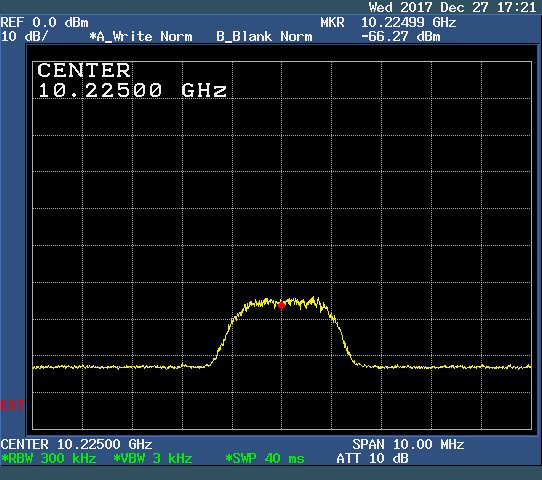Select the REF 0.0 dBm reference level

click(x=44, y=23)
